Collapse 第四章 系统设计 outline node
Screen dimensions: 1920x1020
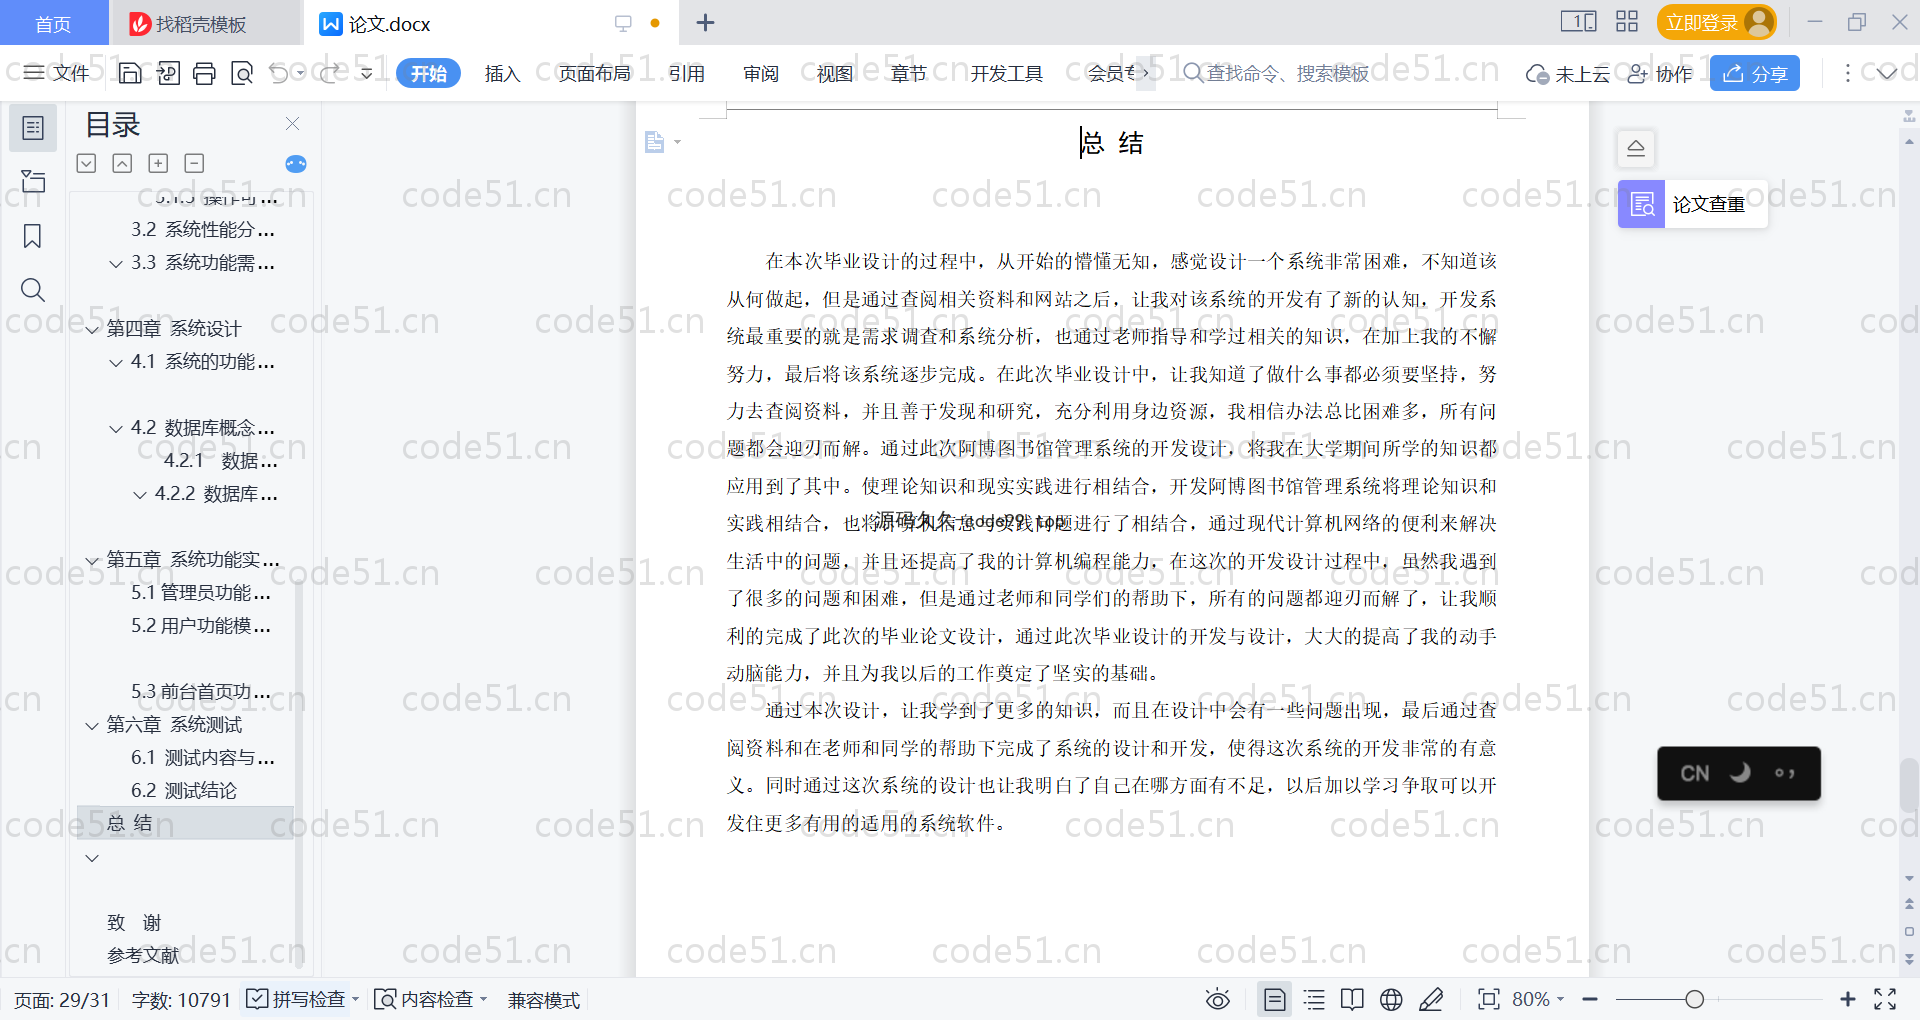92,330
